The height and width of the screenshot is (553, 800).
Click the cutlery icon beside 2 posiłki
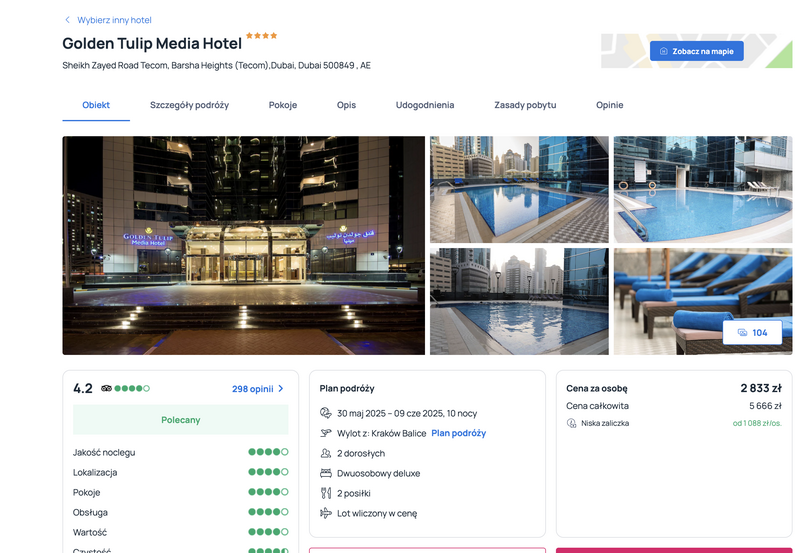[x=326, y=493]
